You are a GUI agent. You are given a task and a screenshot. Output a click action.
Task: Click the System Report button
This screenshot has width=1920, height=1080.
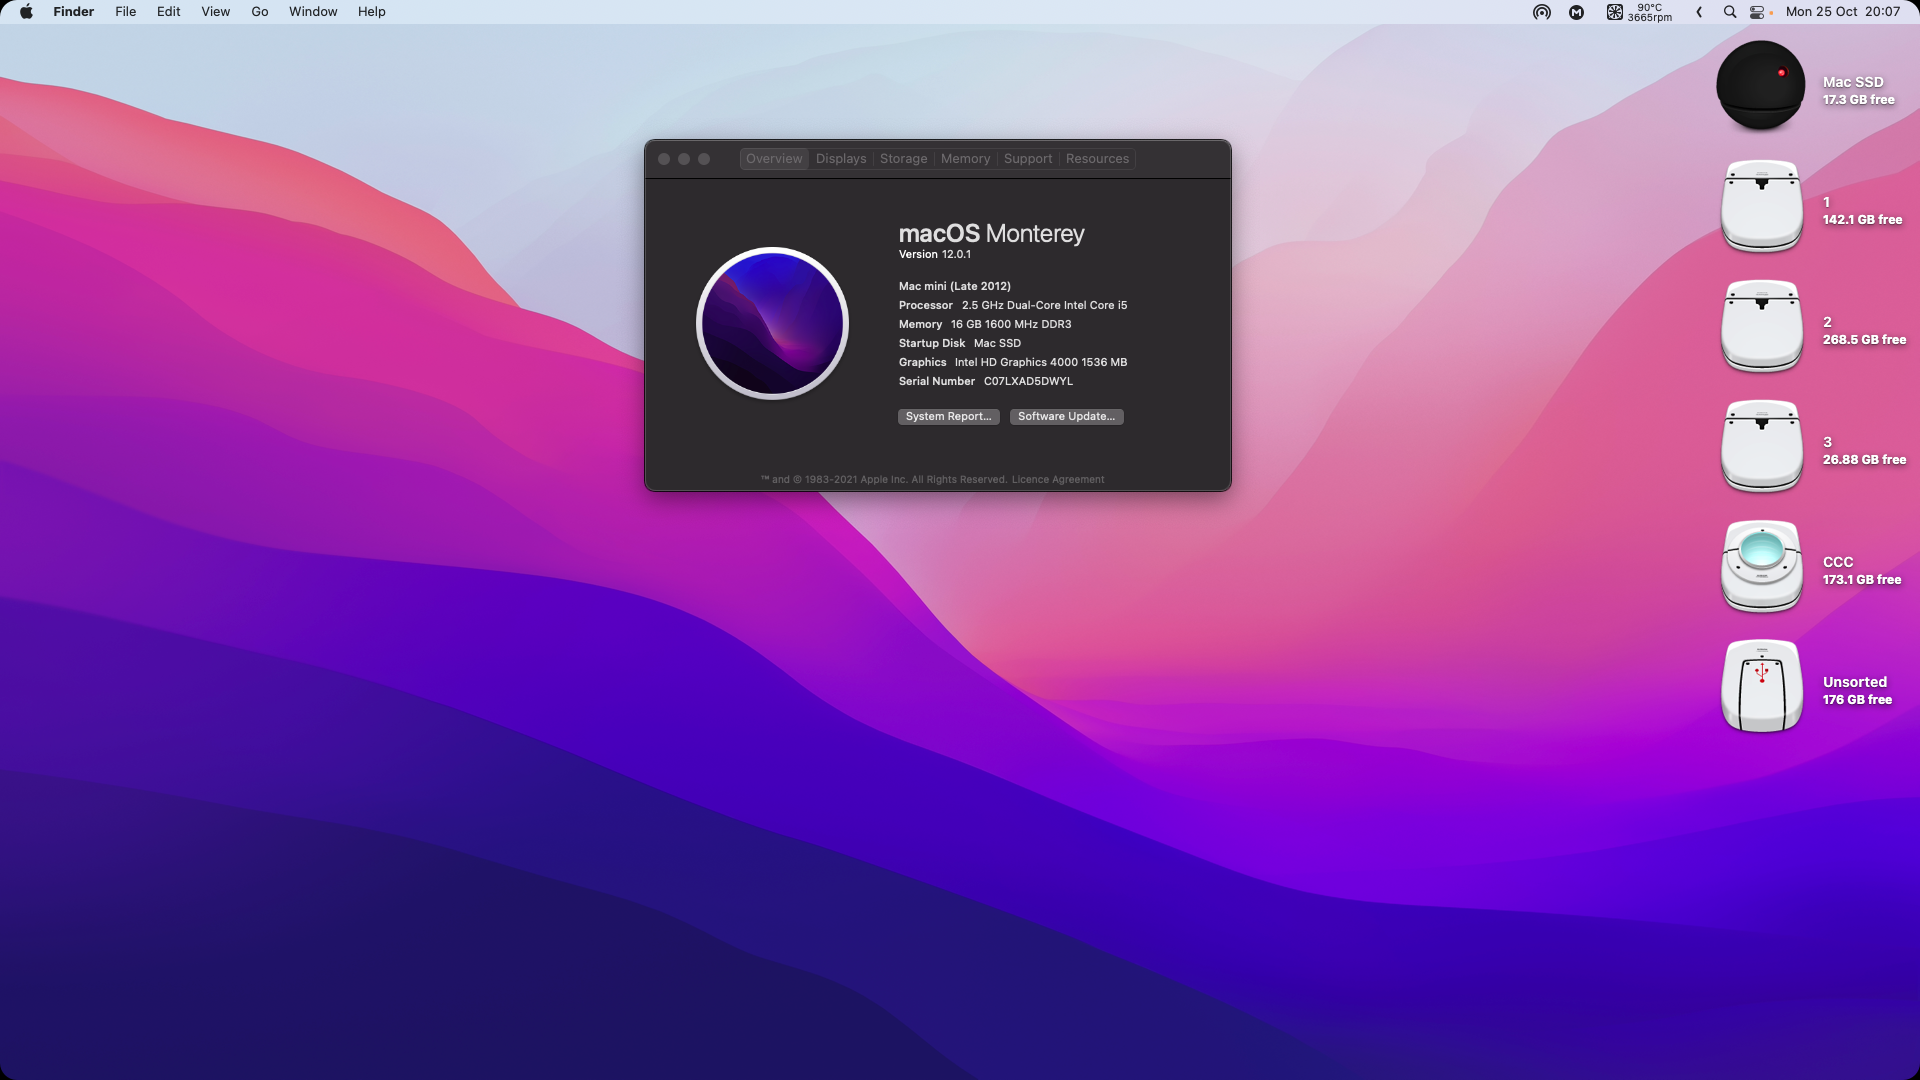pos(948,417)
